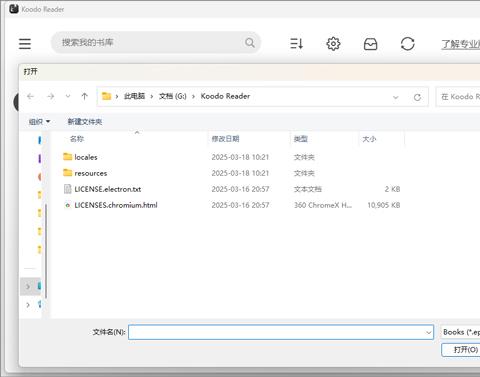The width and height of the screenshot is (480, 377).
Task: Open the Koodo Reader hamburger menu
Action: (x=25, y=44)
